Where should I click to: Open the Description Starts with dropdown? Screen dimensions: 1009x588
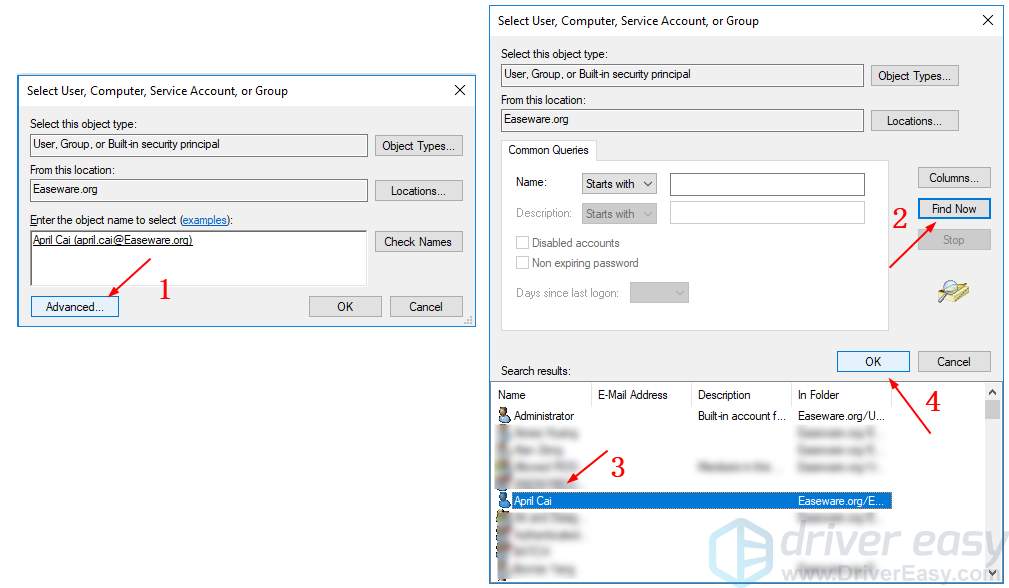click(x=618, y=213)
